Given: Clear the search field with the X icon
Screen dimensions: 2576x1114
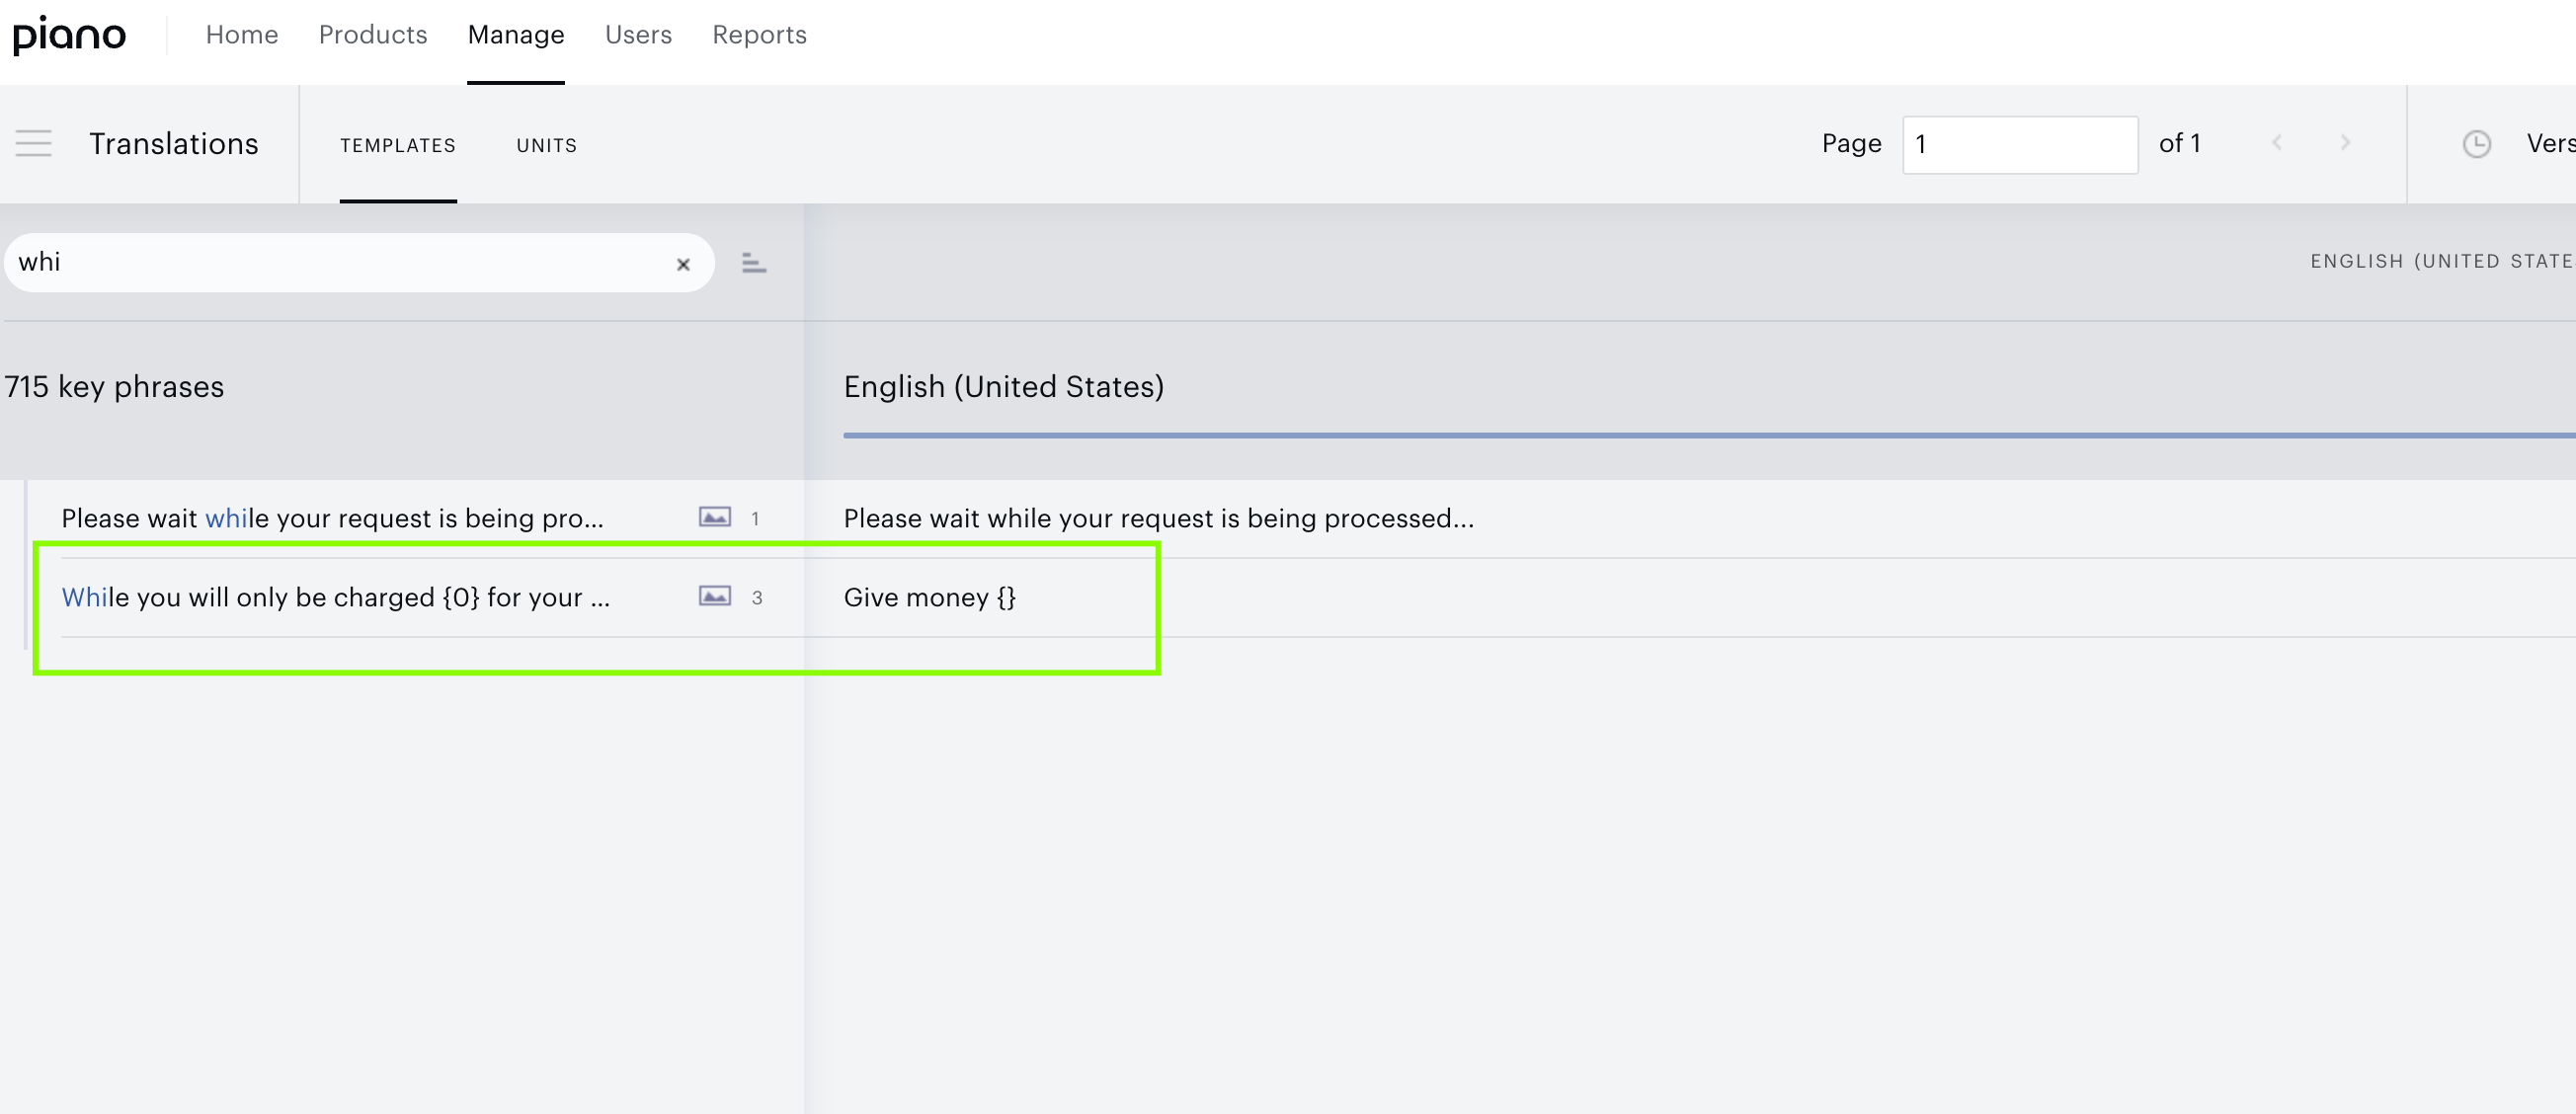Looking at the screenshot, I should tap(683, 264).
